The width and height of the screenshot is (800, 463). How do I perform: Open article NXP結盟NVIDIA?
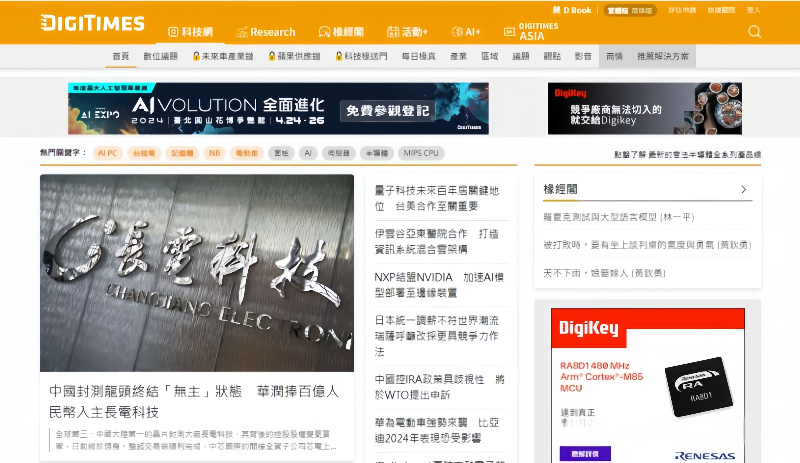click(439, 285)
